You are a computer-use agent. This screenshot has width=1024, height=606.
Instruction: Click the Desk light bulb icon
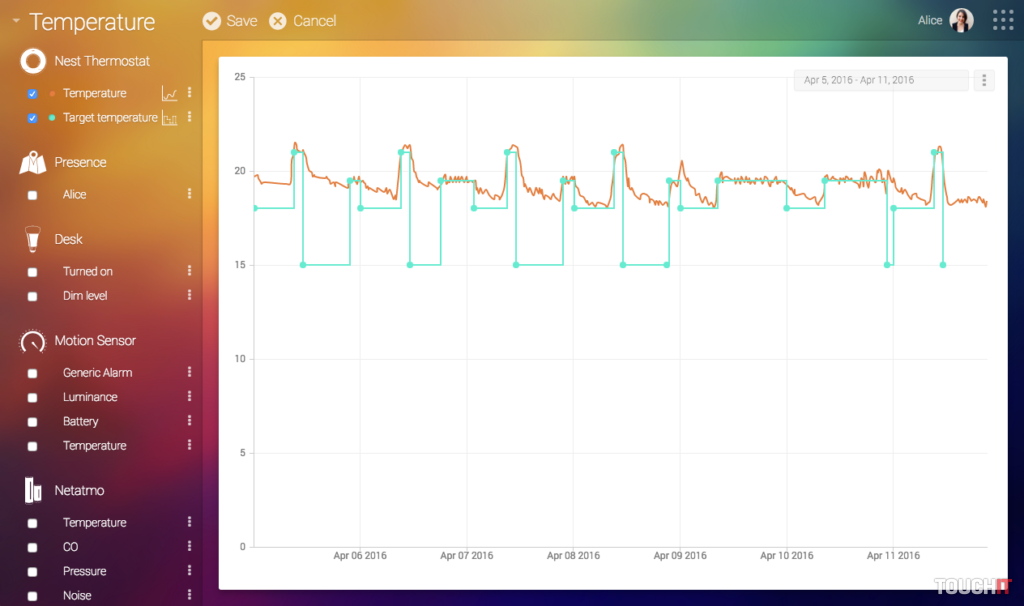point(33,239)
